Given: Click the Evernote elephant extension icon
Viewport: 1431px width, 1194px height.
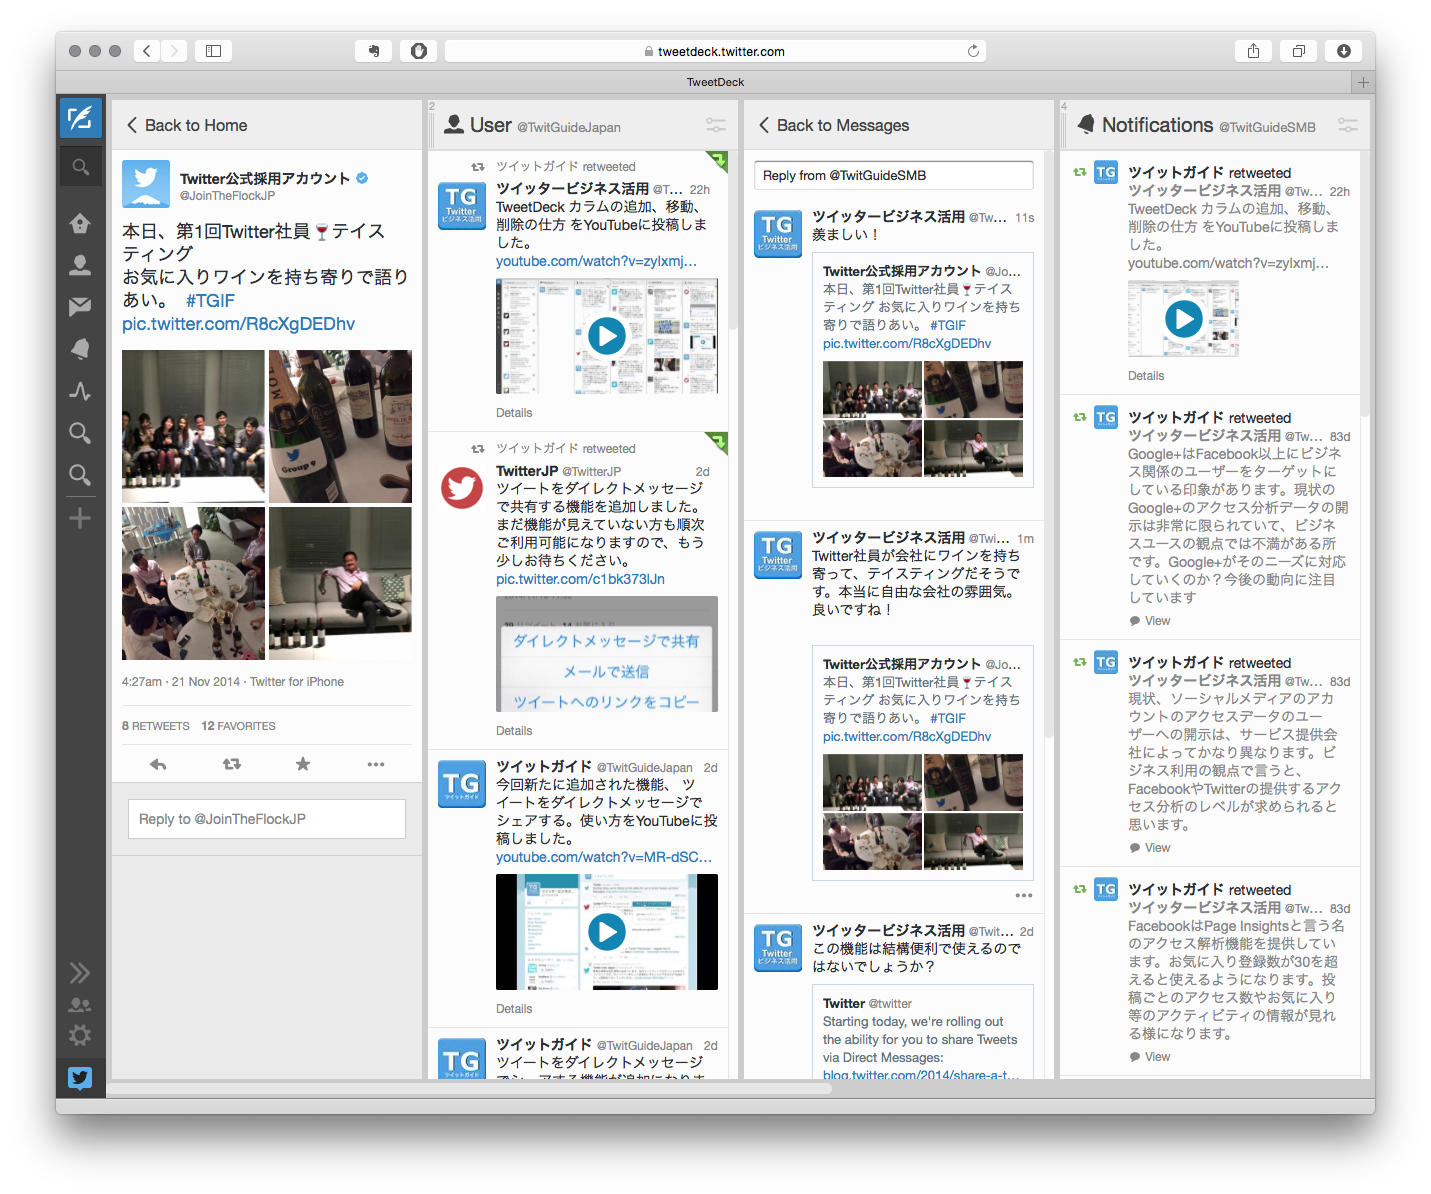Looking at the screenshot, I should tap(374, 51).
